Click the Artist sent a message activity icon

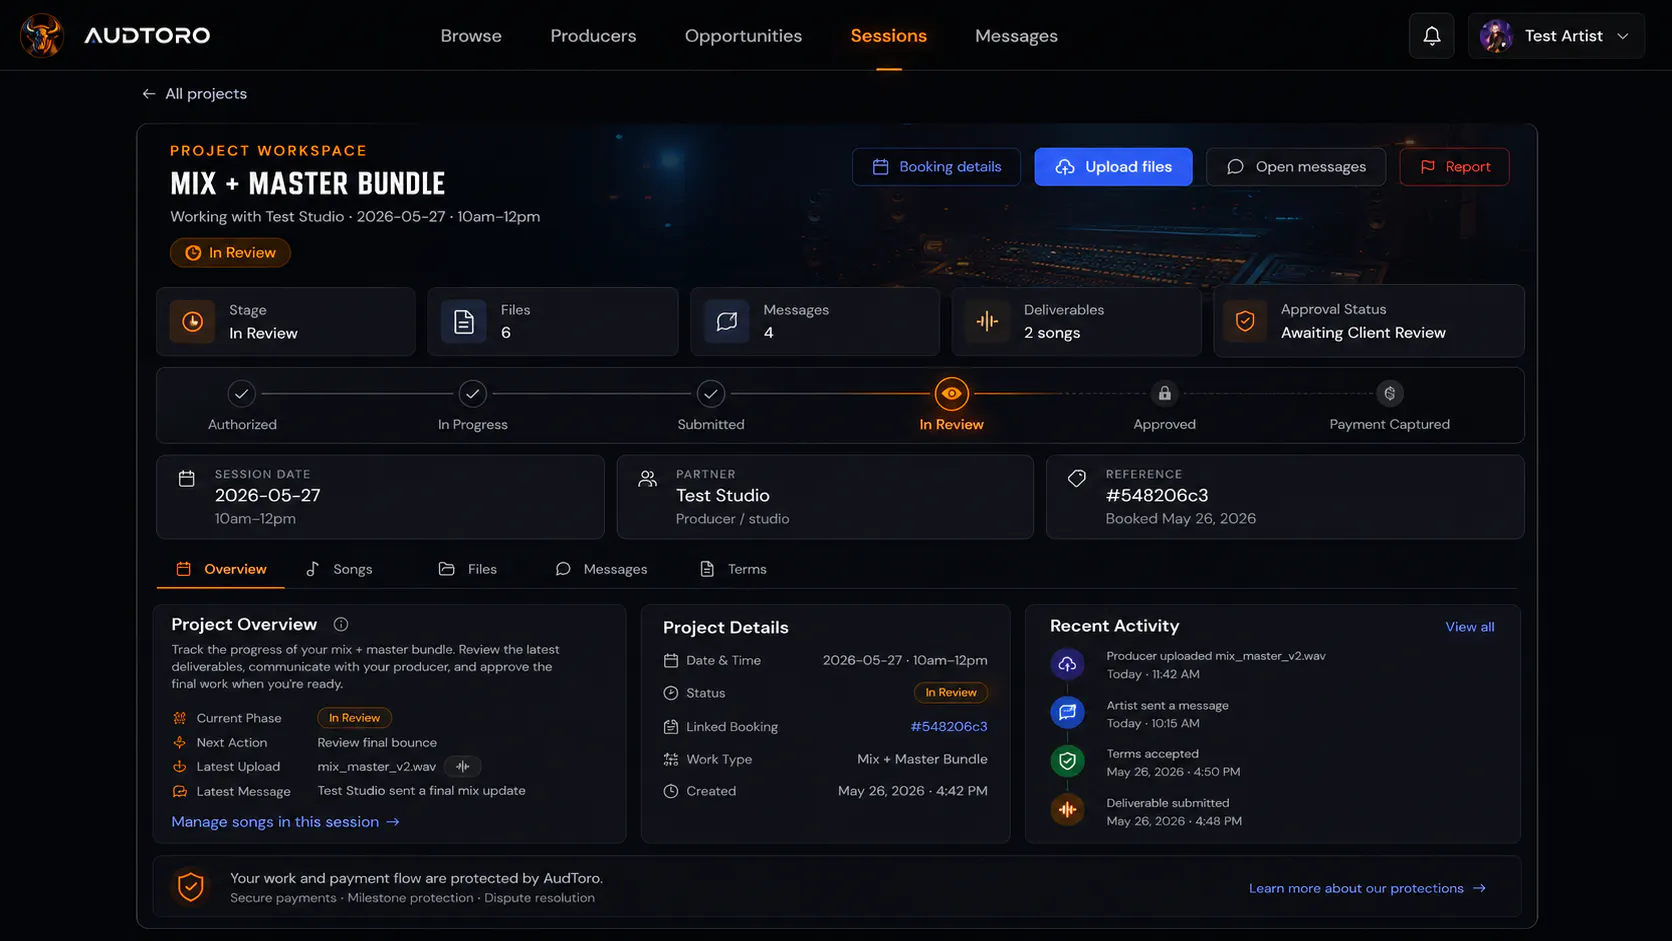(x=1067, y=713)
